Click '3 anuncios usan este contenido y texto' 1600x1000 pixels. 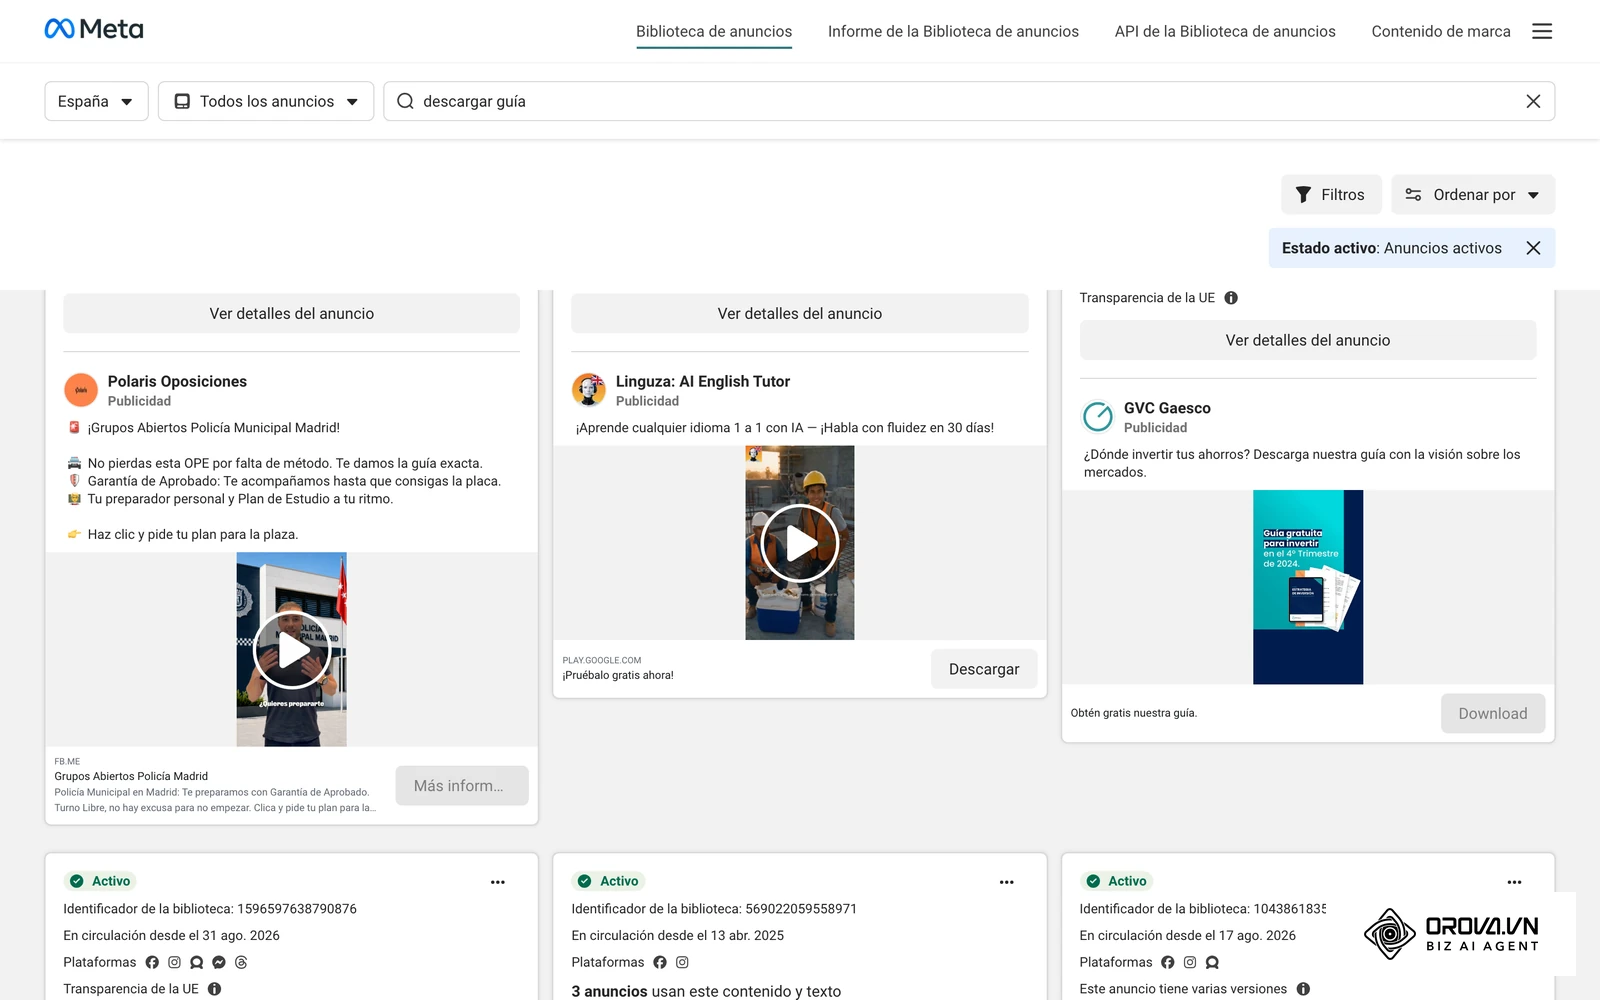pos(706,991)
